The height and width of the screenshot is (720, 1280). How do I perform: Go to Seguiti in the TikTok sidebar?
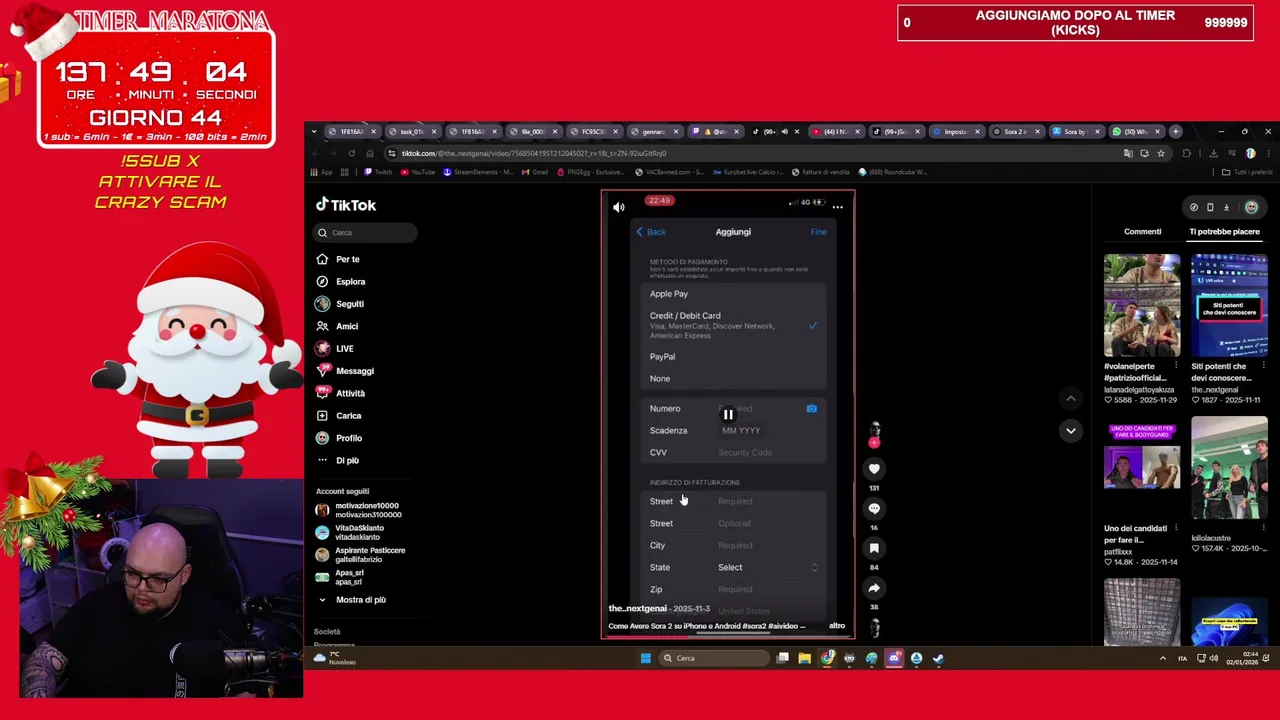point(340,304)
